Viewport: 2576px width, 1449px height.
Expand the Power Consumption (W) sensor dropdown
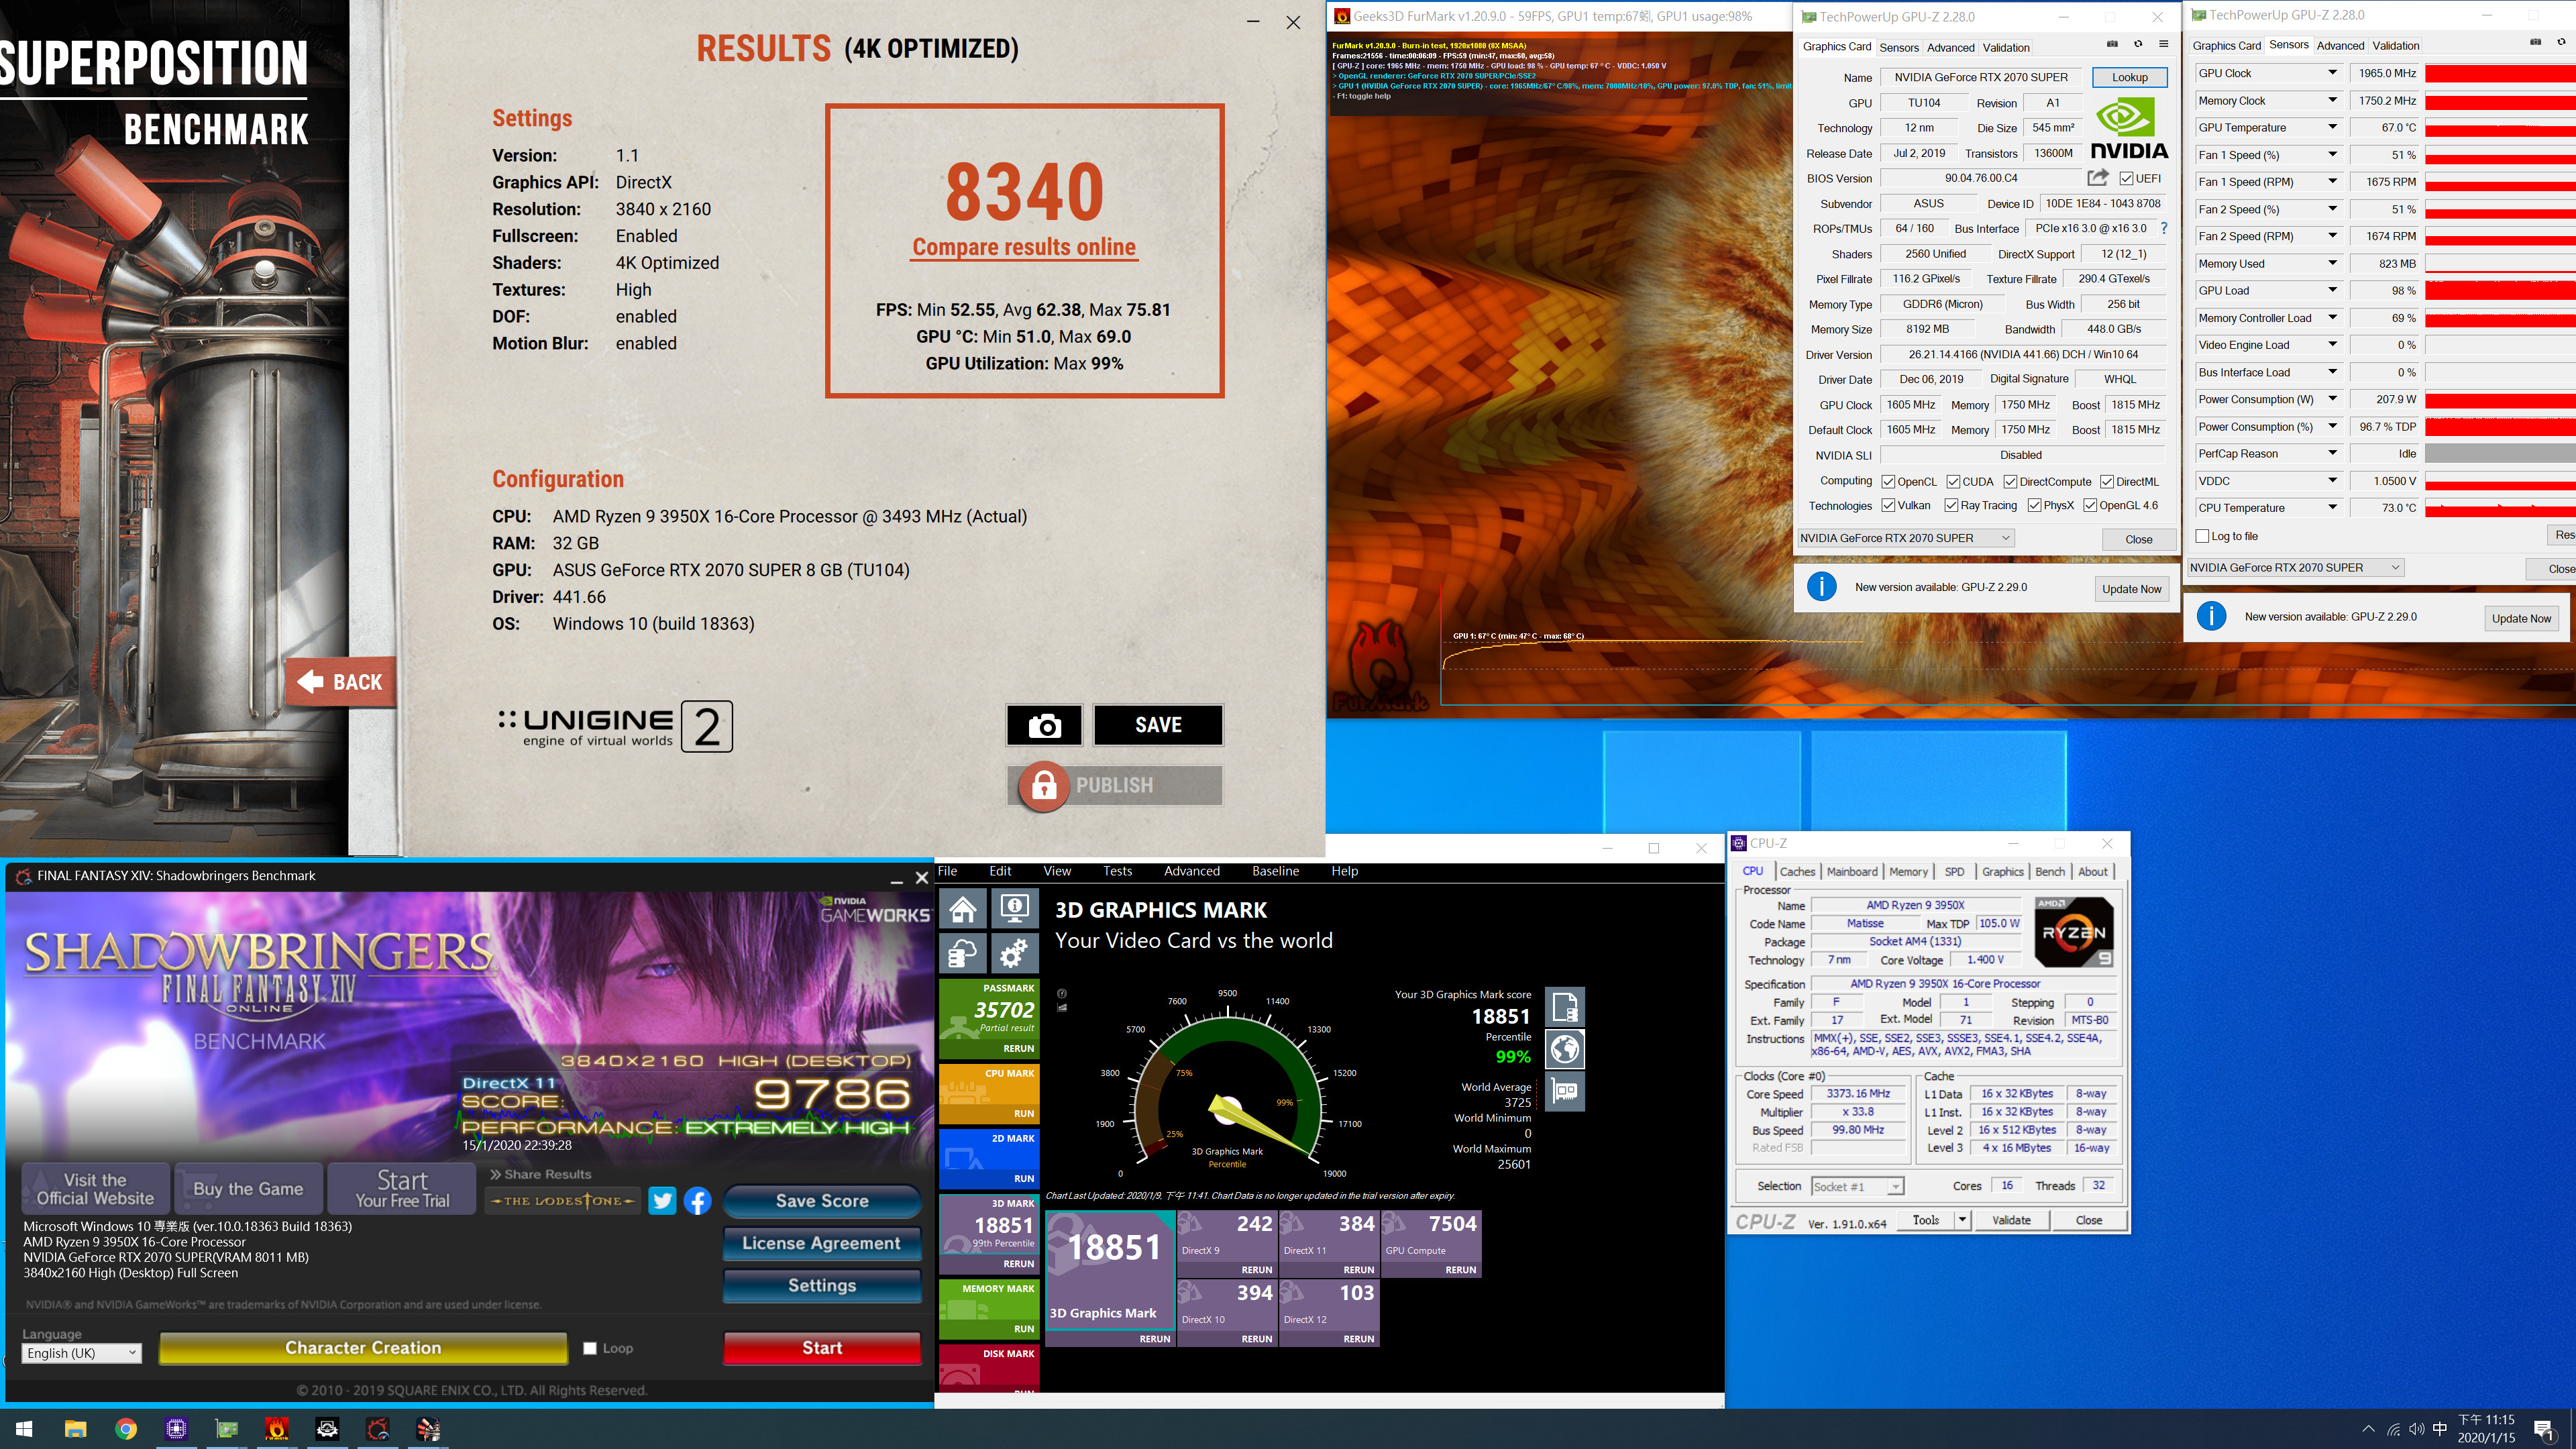click(2332, 399)
